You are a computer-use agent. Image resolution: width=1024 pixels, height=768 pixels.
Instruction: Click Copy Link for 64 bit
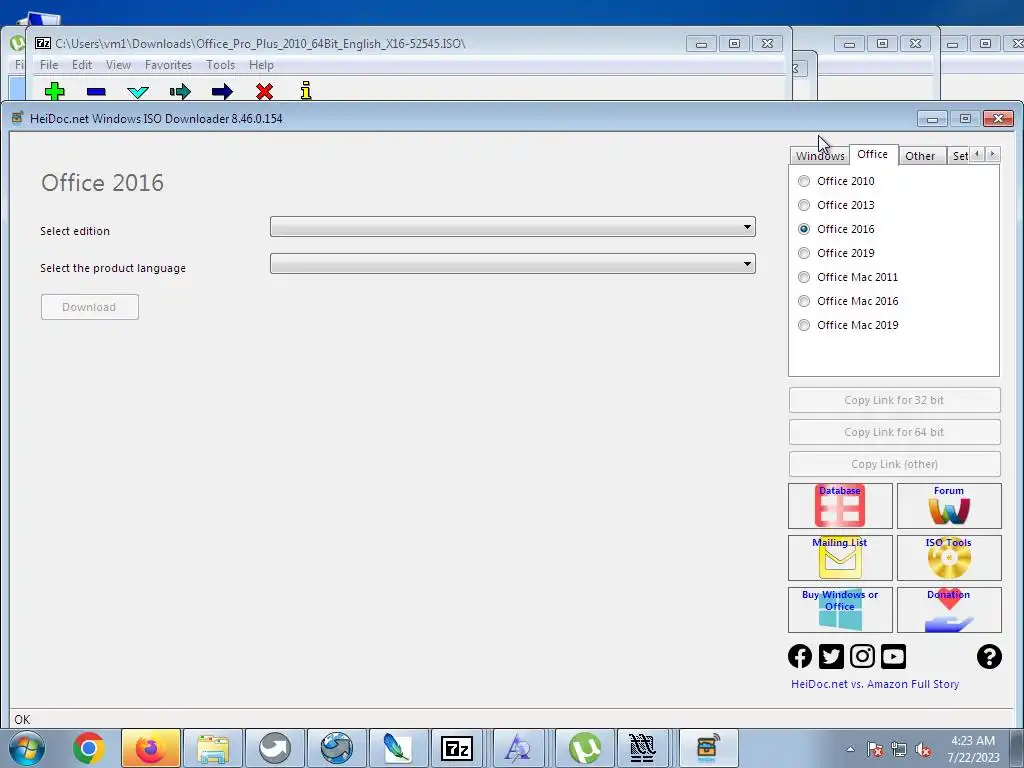894,432
